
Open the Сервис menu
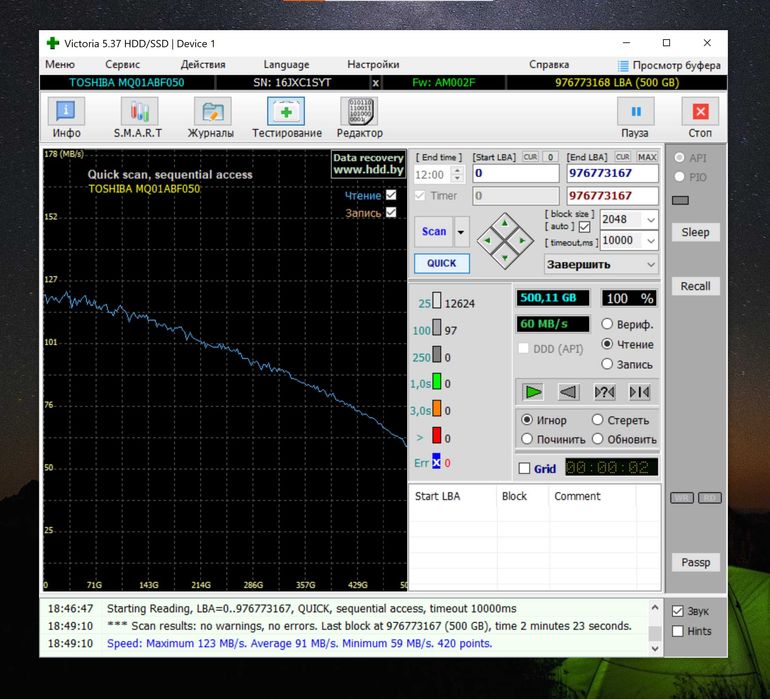coord(122,65)
